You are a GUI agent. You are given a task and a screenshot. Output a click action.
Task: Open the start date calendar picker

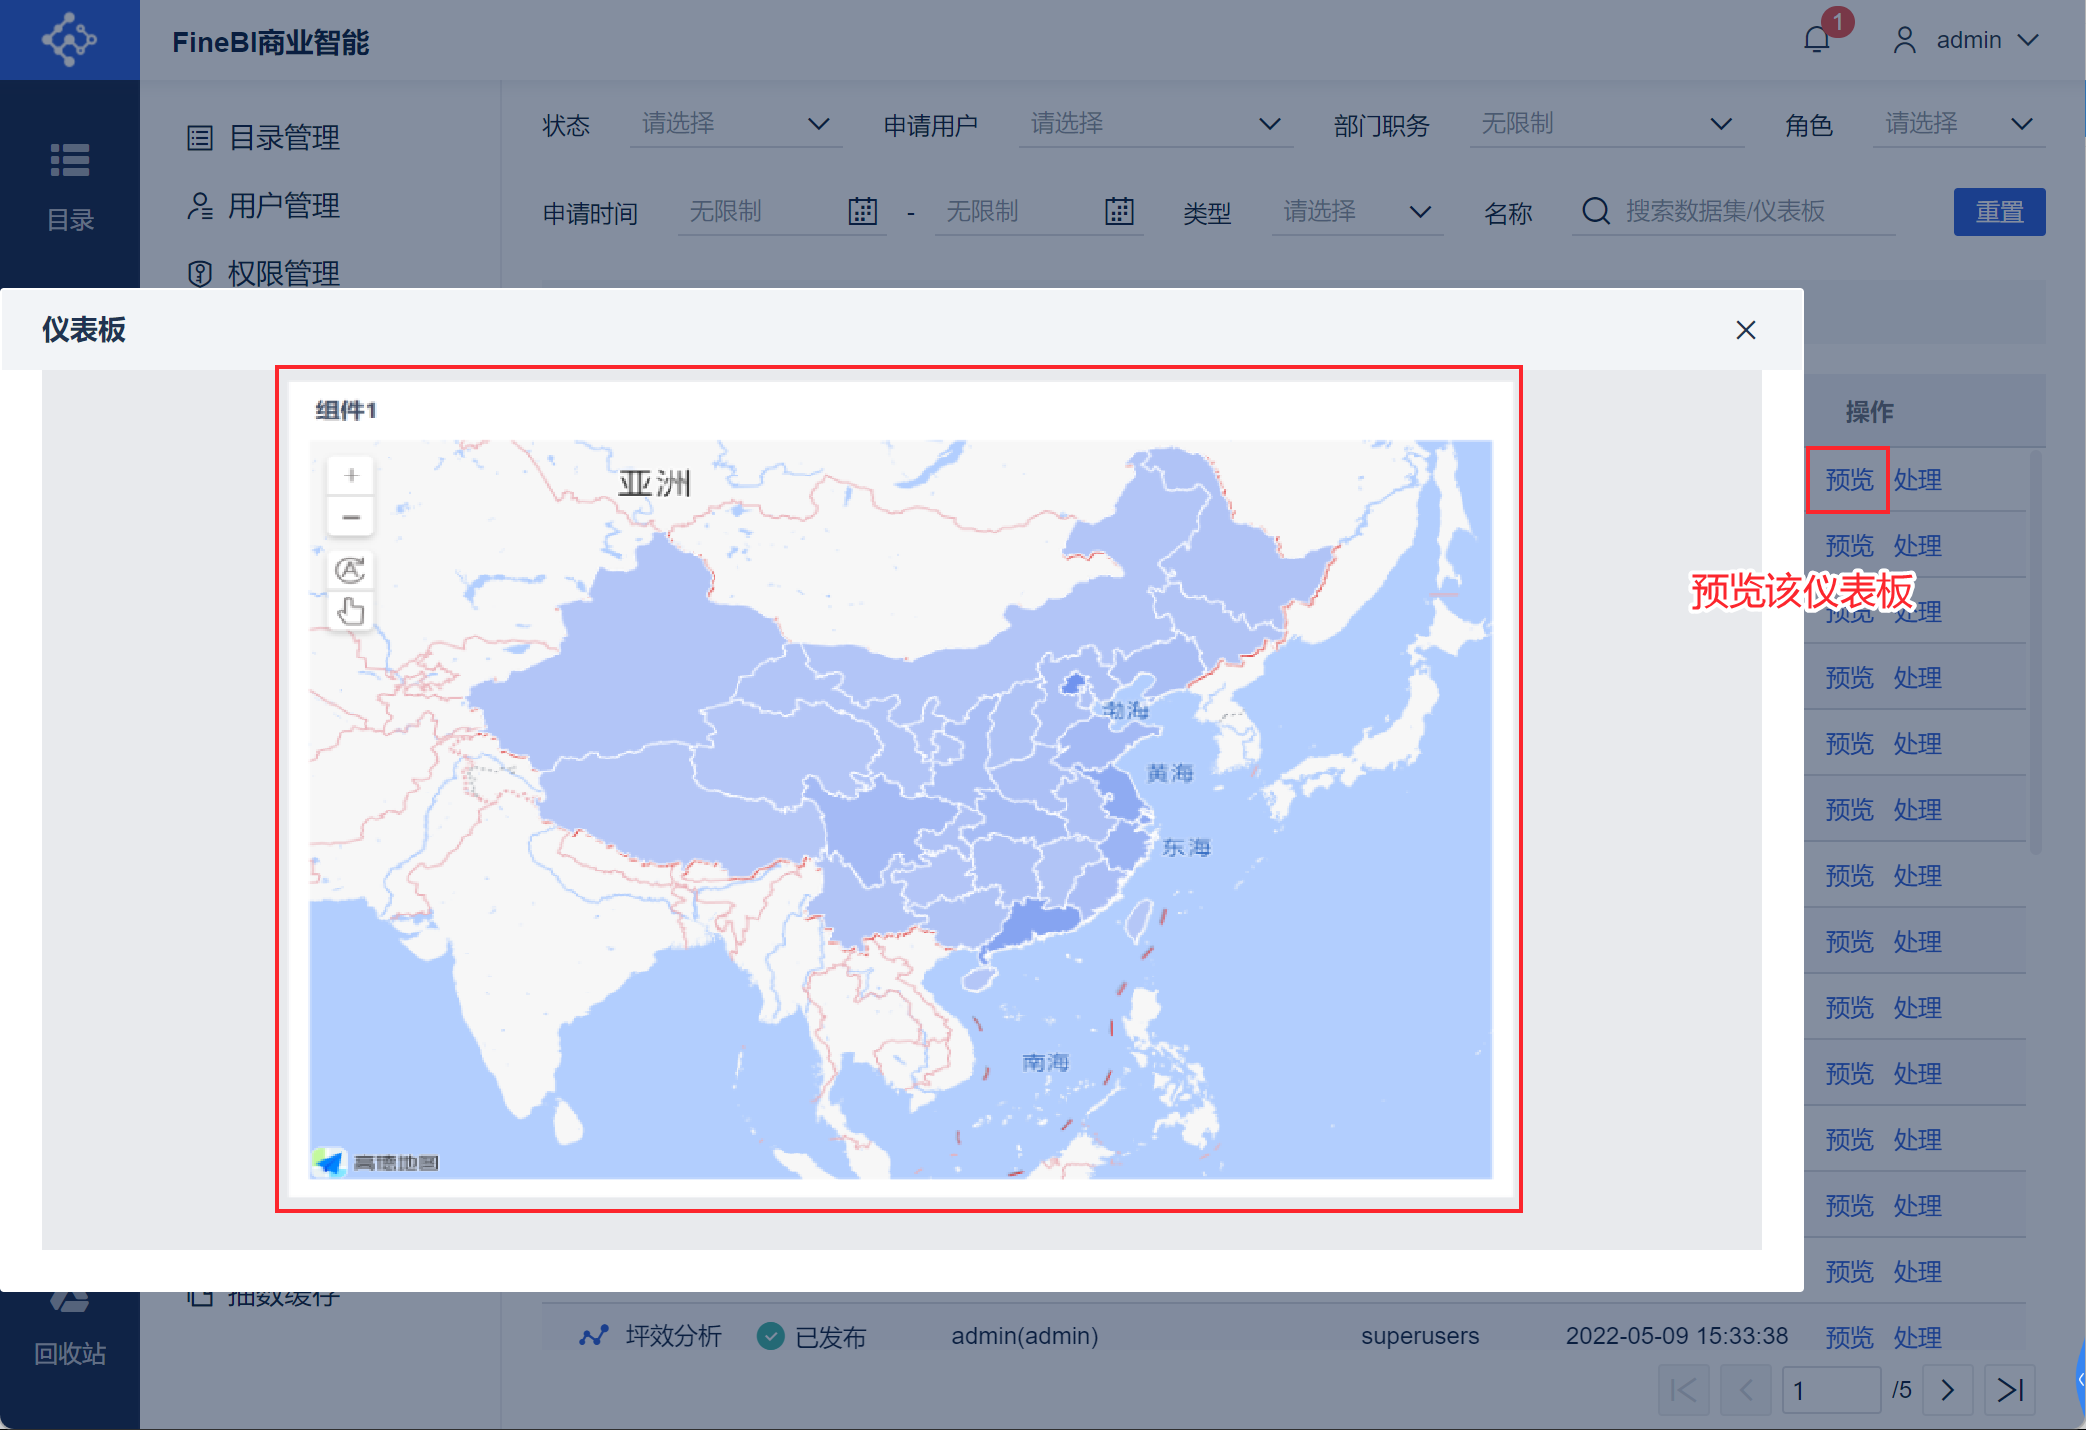point(862,211)
